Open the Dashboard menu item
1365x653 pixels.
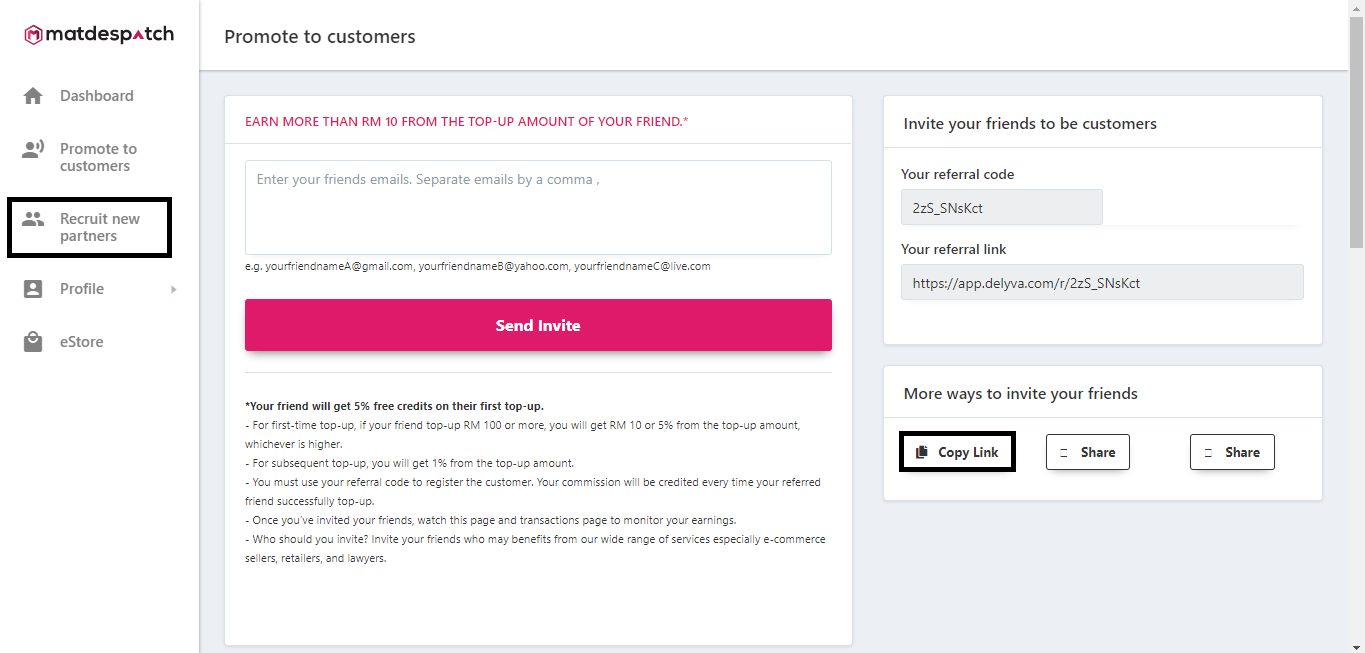99,96
